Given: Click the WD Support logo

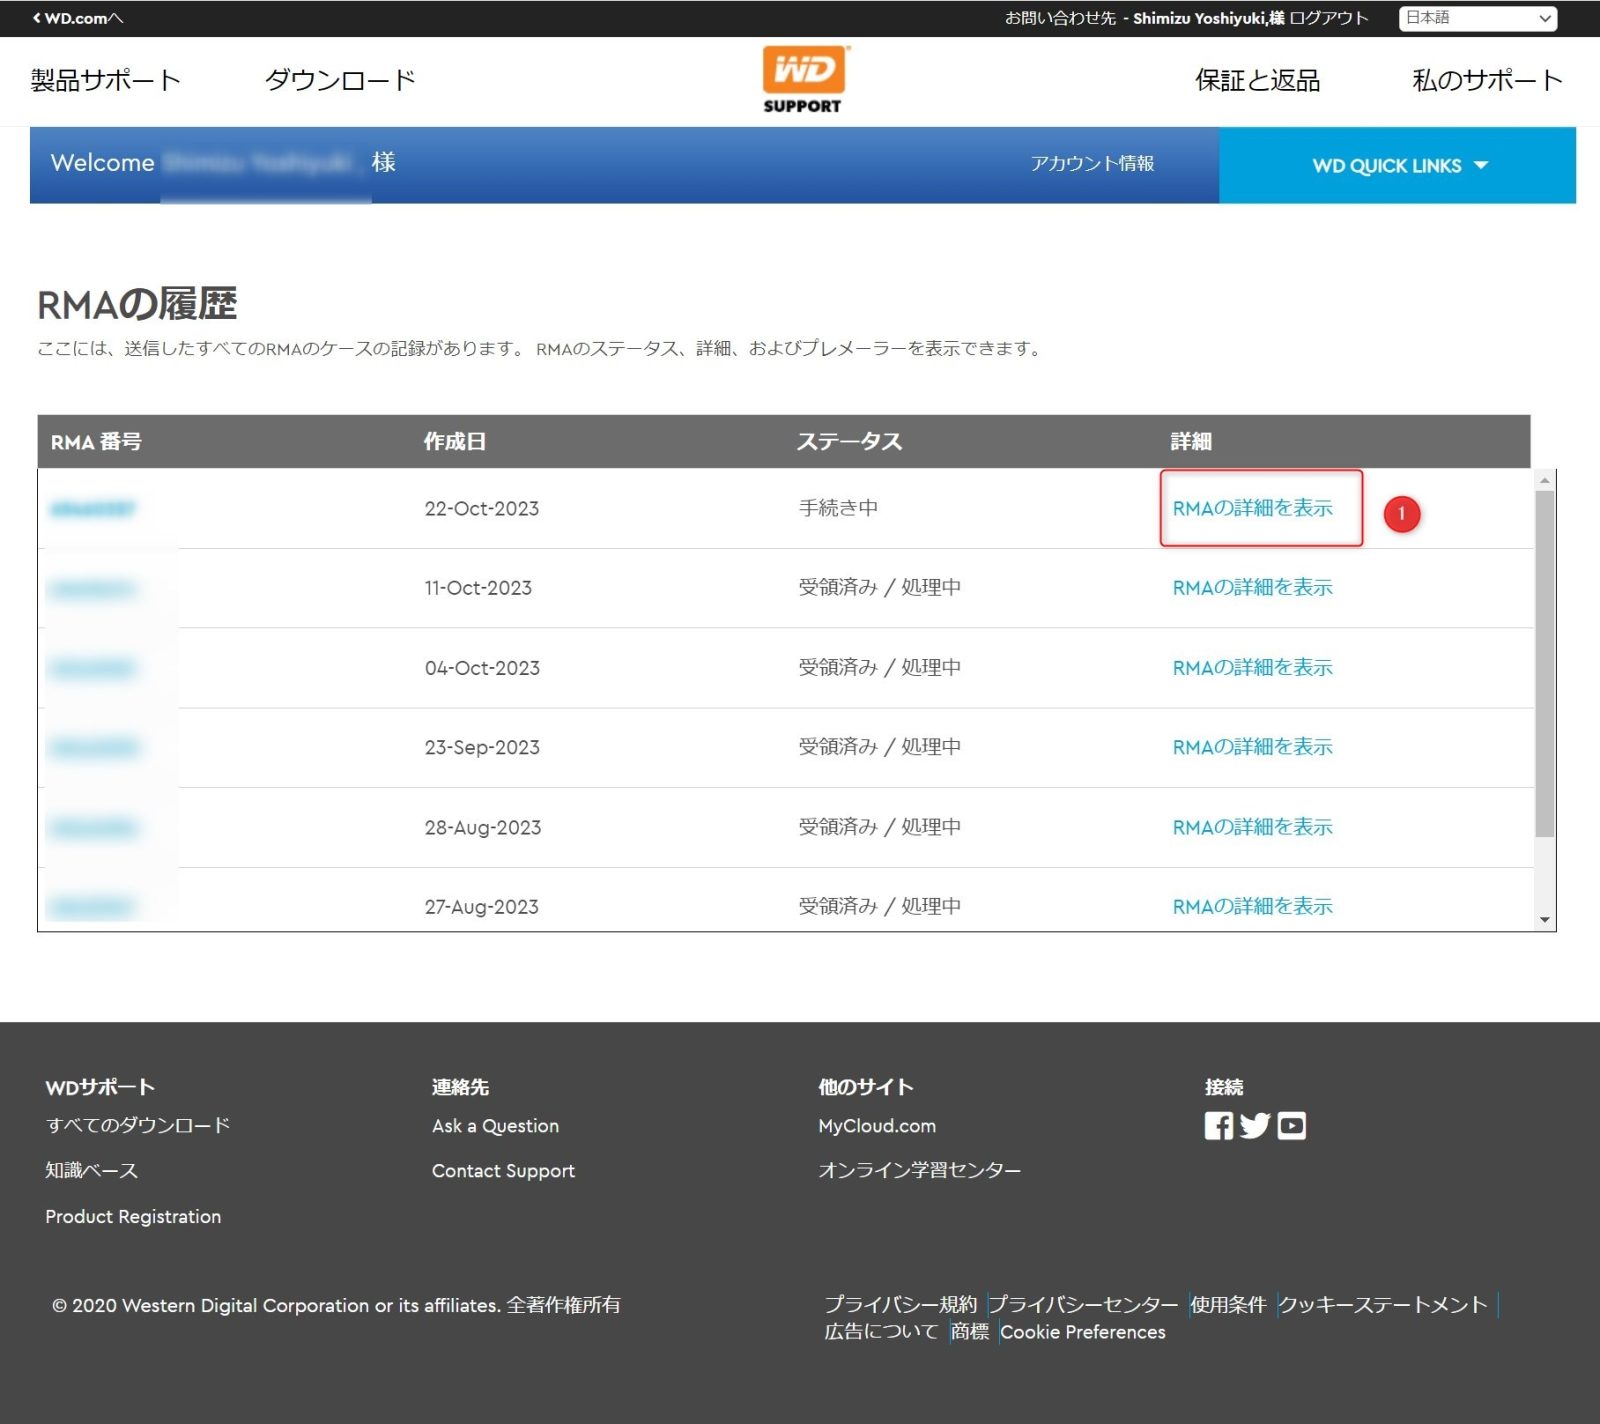Looking at the screenshot, I should pyautogui.click(x=803, y=80).
